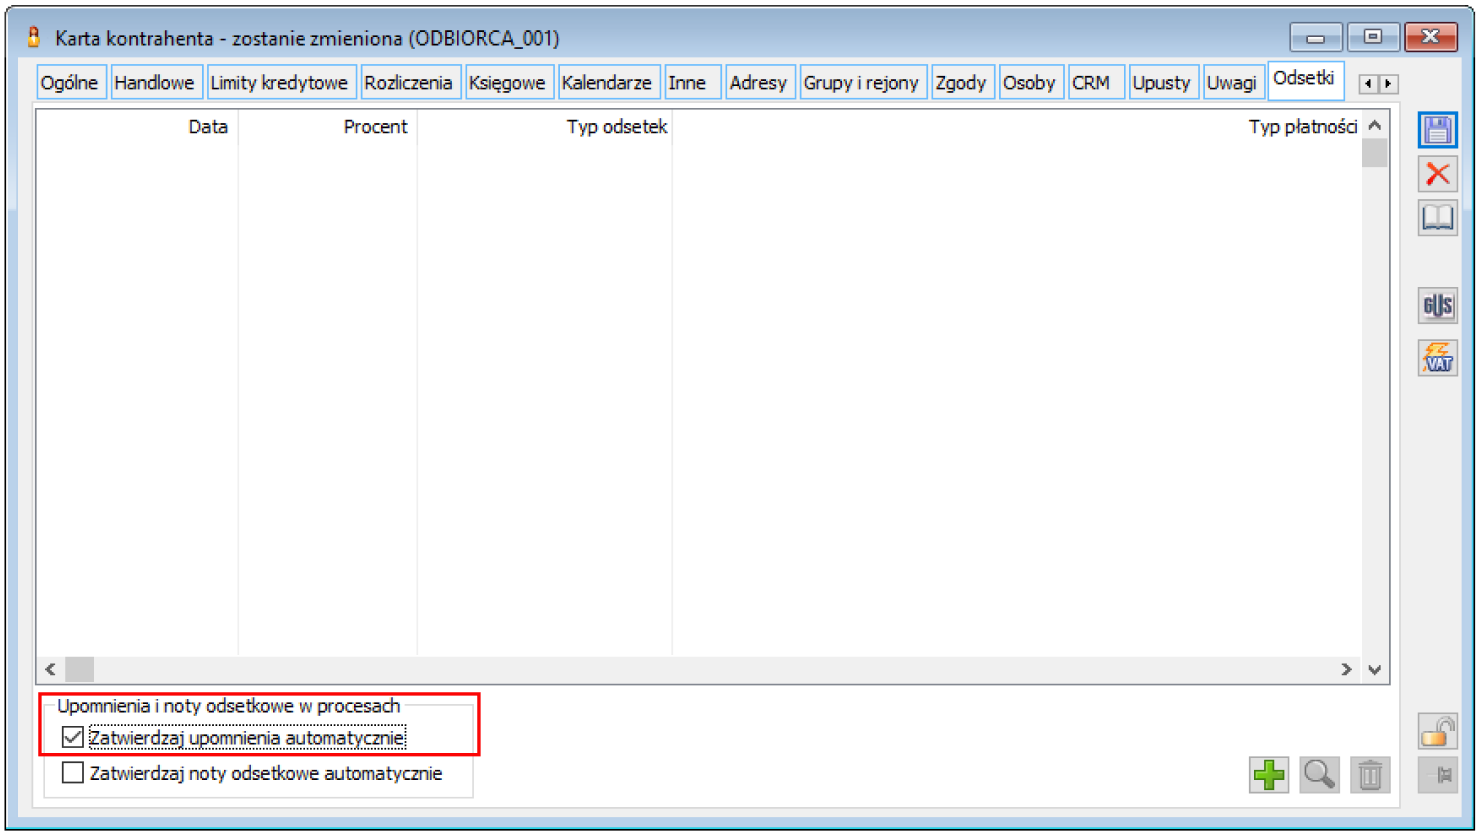1479x835 pixels.
Task: Save the contractor card with diskette icon
Action: pyautogui.click(x=1437, y=130)
